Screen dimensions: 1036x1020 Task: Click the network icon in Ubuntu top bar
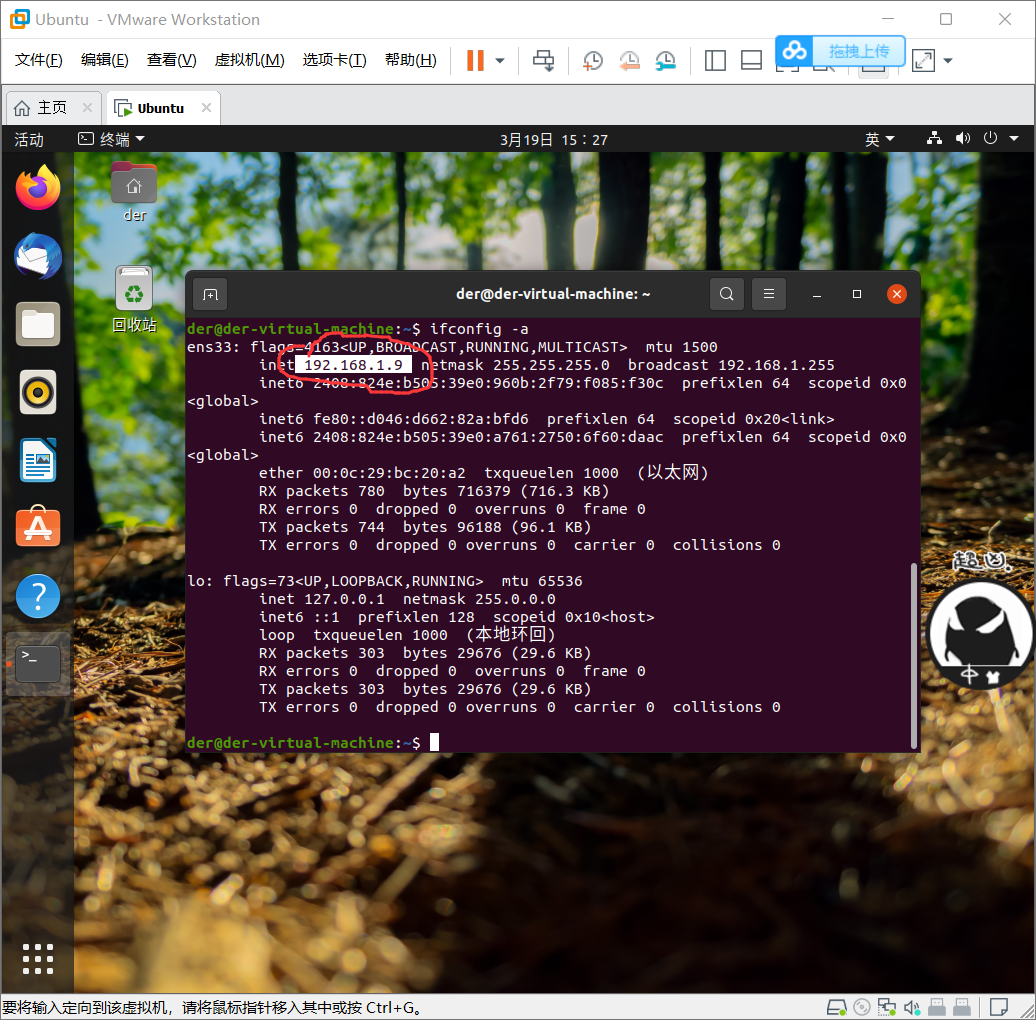pyautogui.click(x=934, y=139)
